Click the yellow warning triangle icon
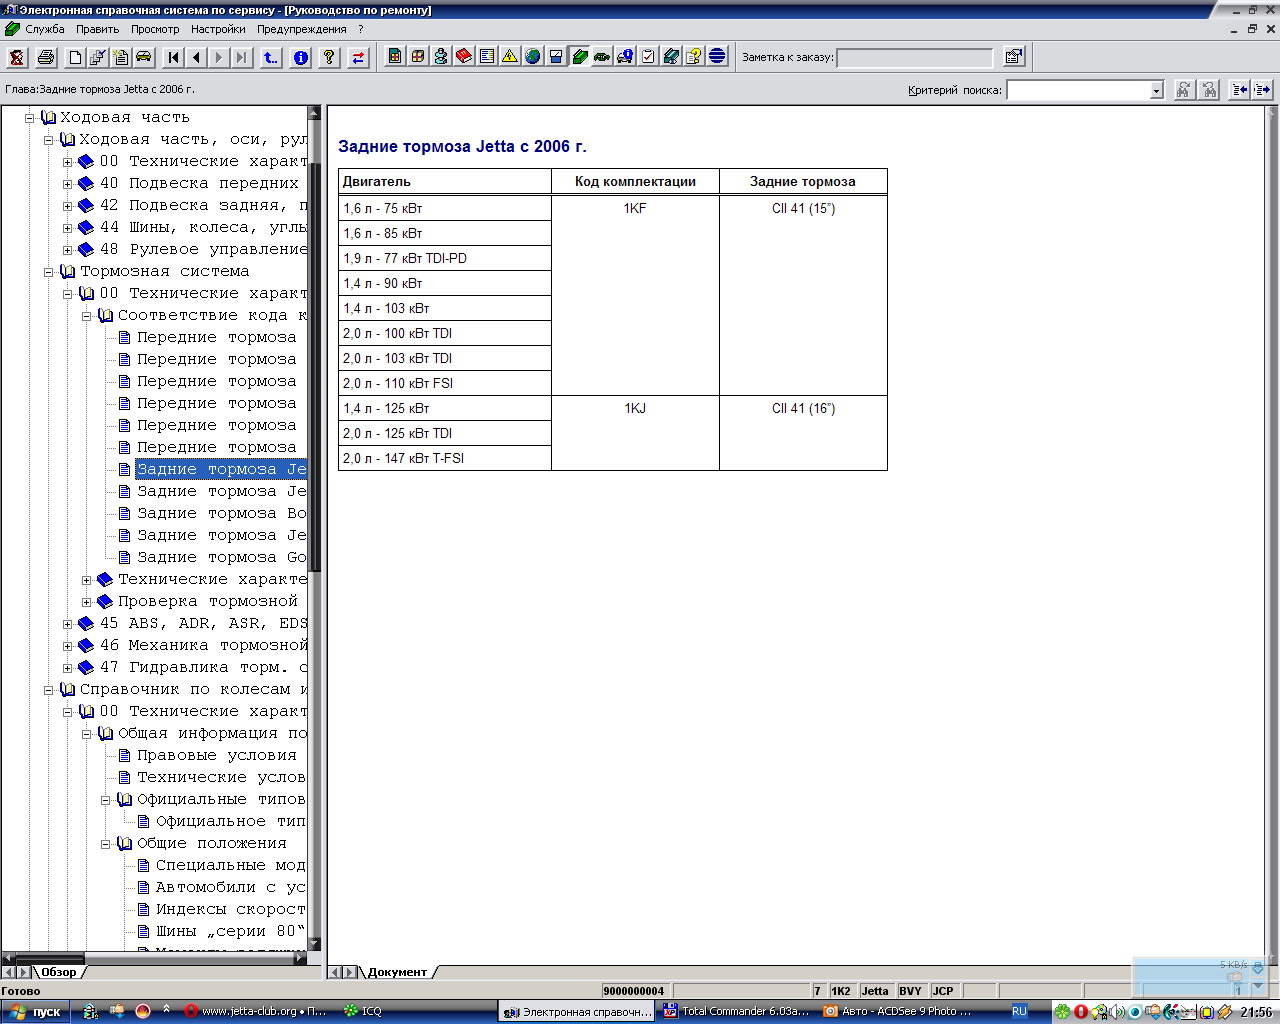The height and width of the screenshot is (1024, 1280). click(x=510, y=57)
